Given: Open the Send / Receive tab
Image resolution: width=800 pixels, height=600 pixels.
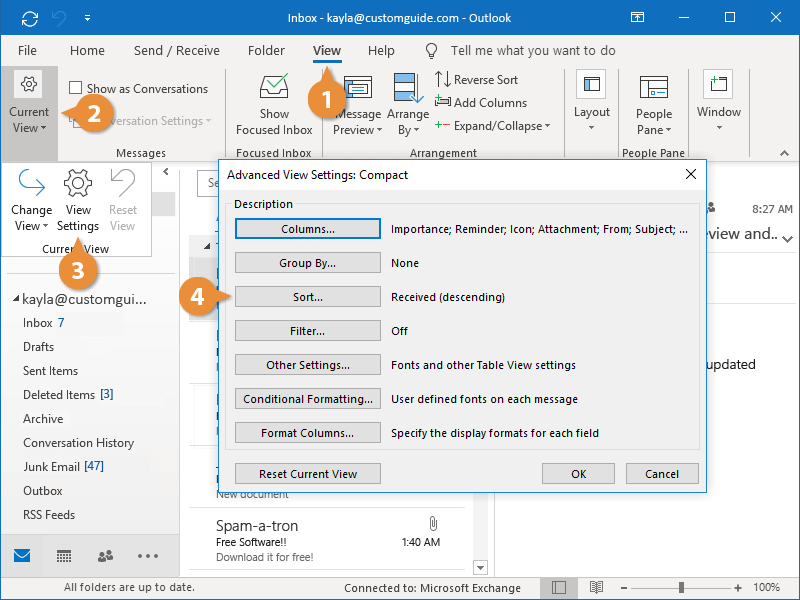Looking at the screenshot, I should pyautogui.click(x=177, y=51).
